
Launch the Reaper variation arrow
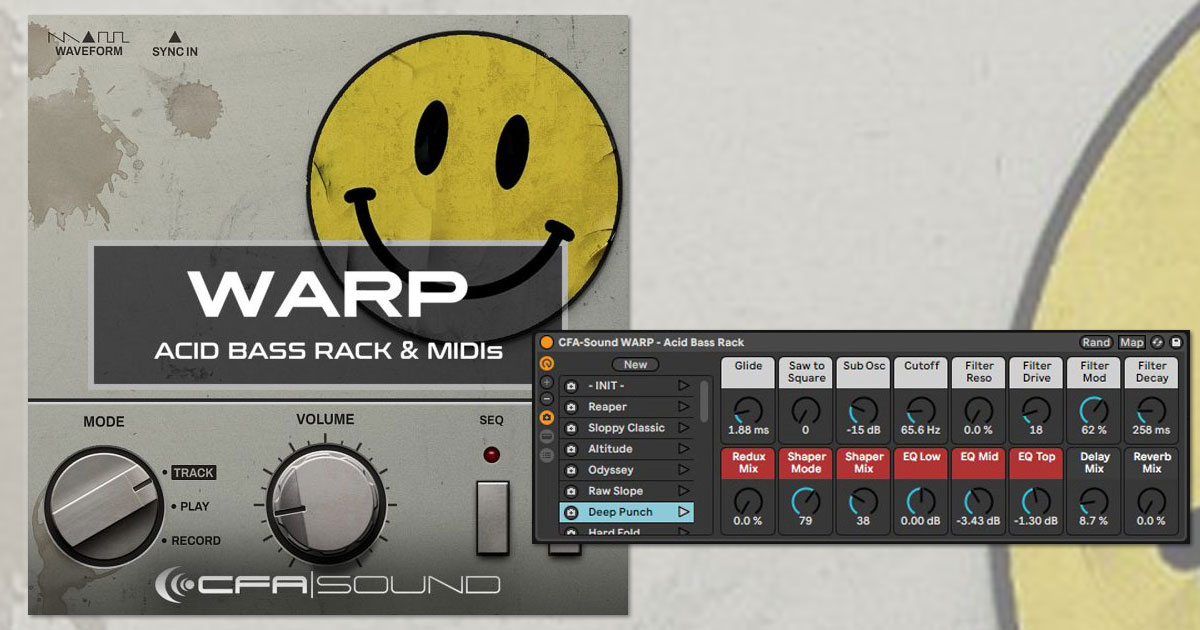coord(684,407)
